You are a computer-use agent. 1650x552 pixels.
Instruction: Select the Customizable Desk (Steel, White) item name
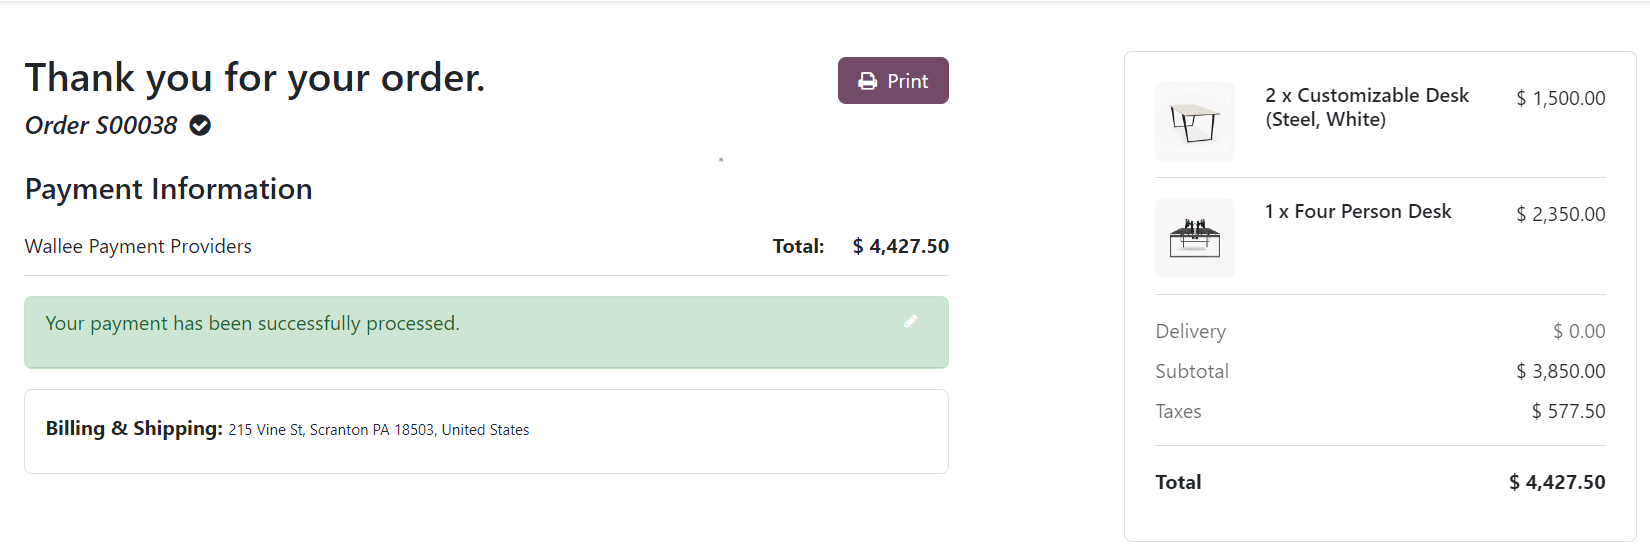pyautogui.click(x=1366, y=107)
